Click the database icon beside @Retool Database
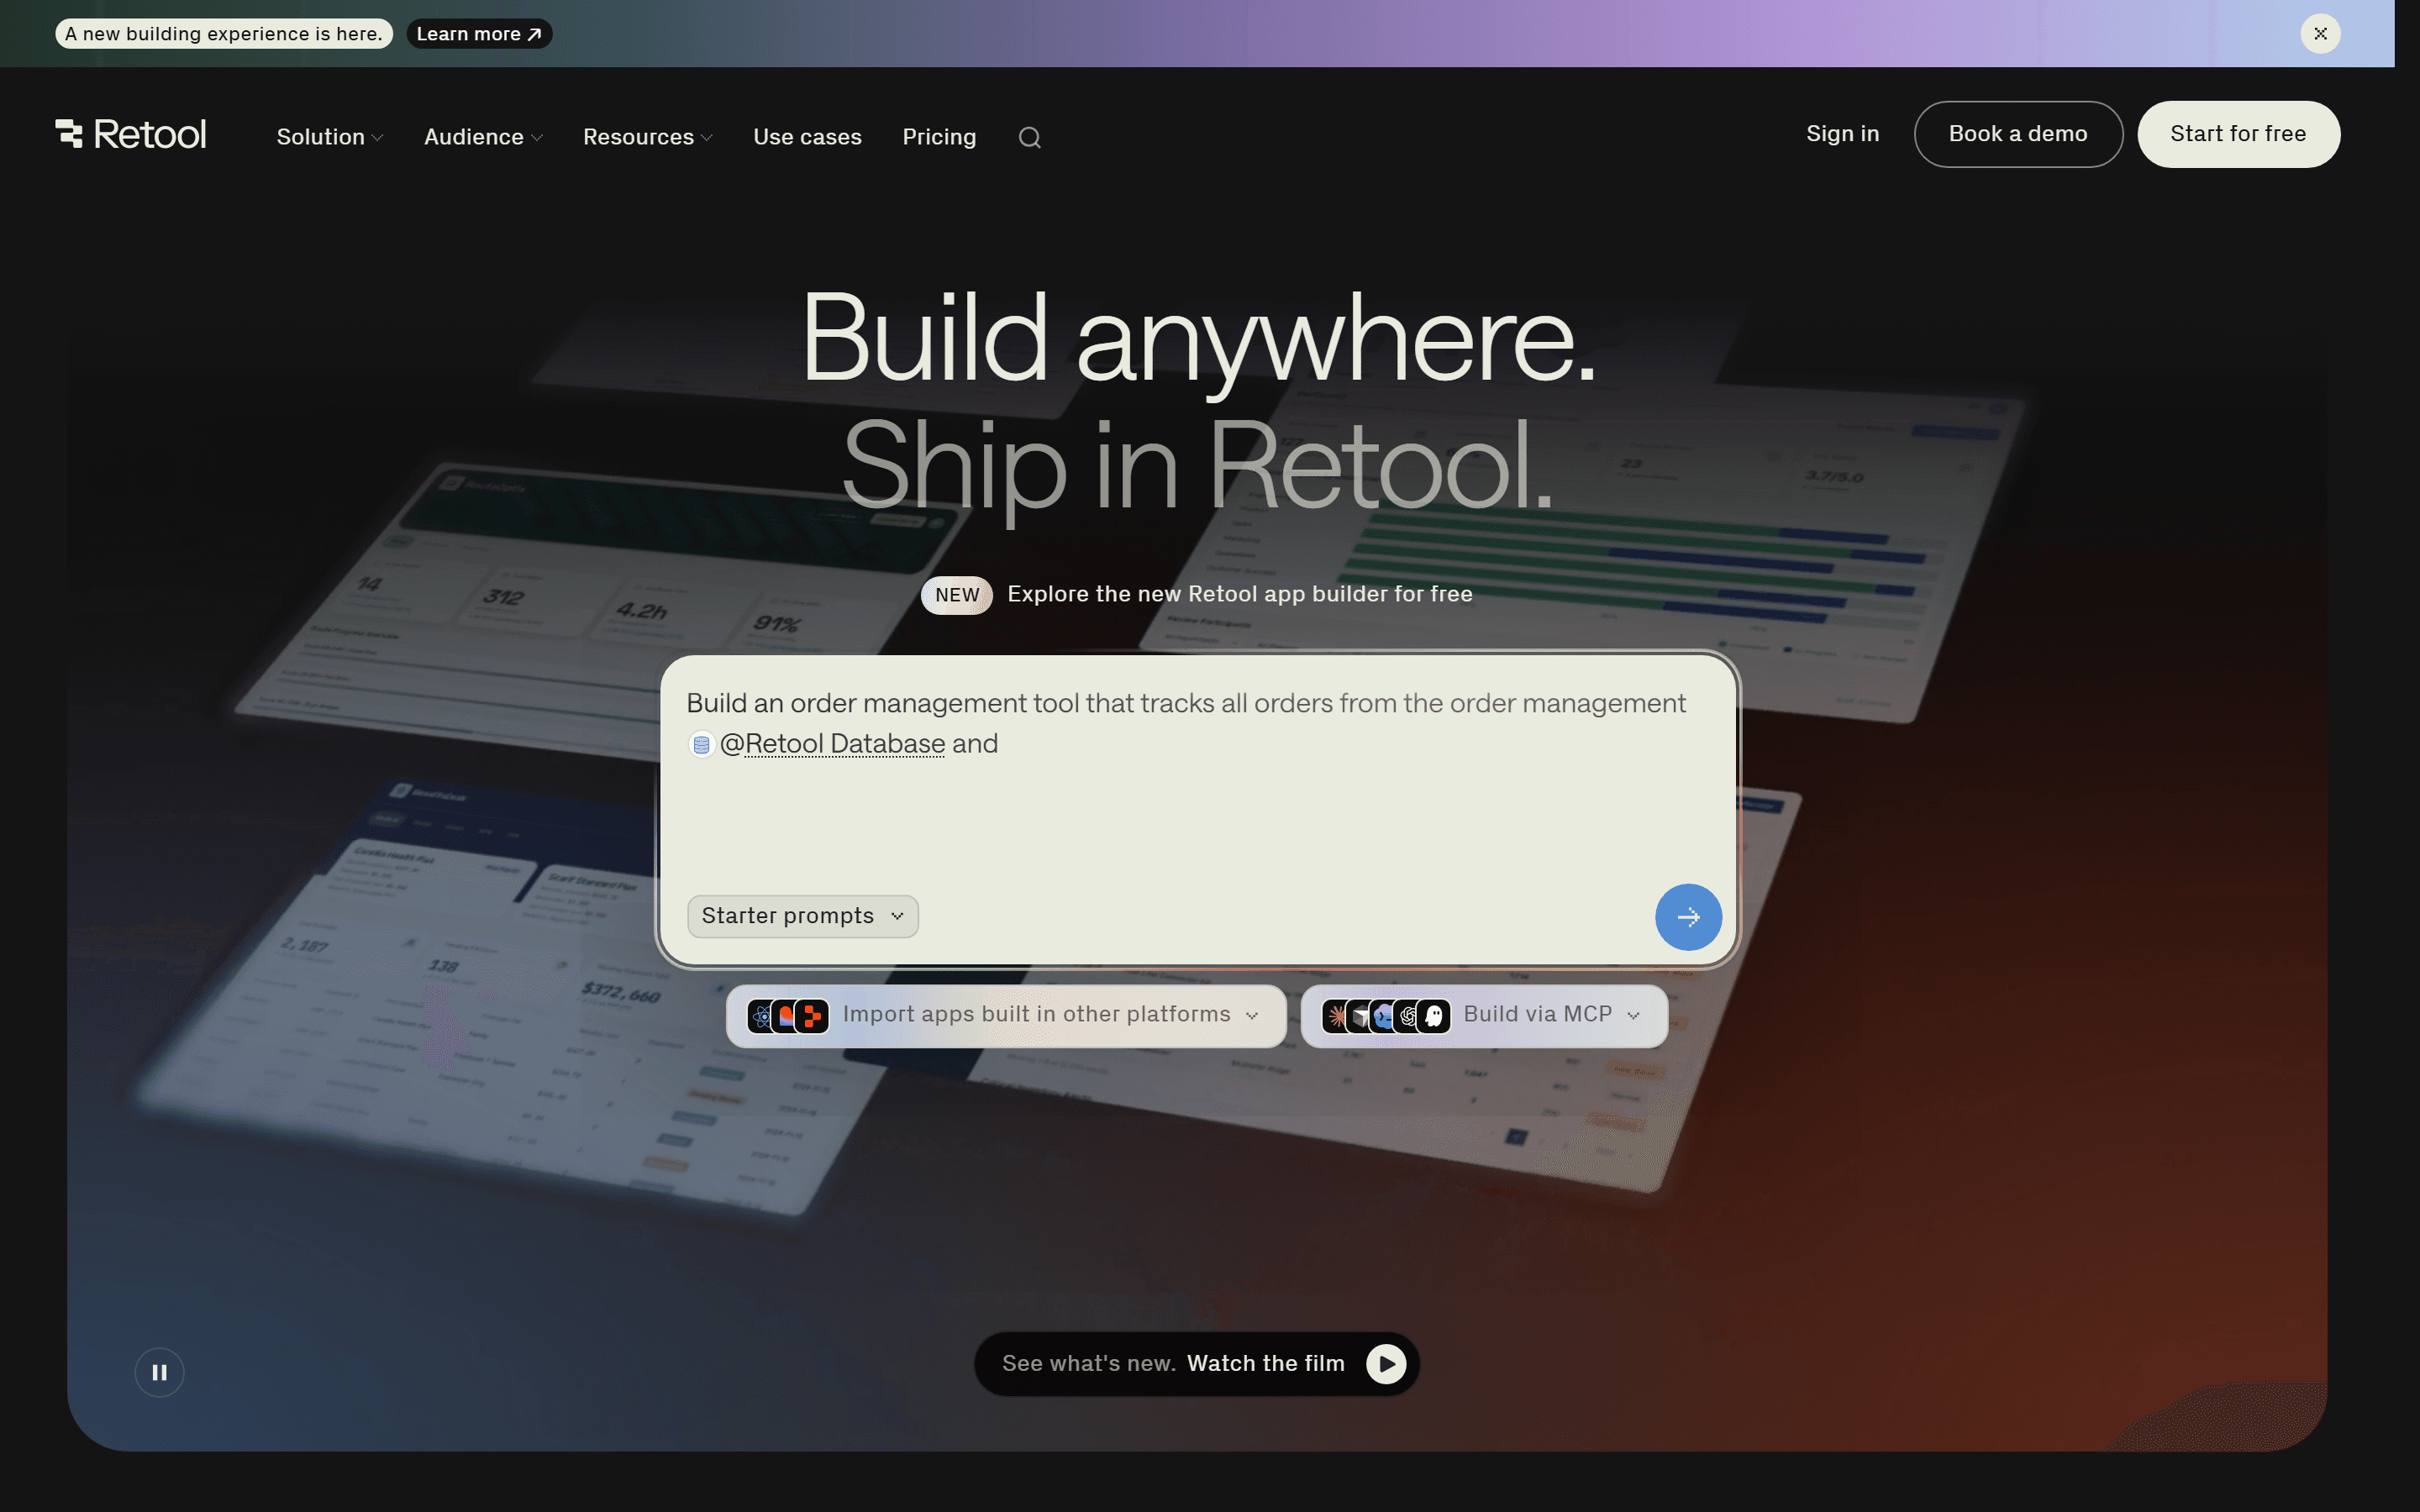The image size is (2420, 1512). 701,745
